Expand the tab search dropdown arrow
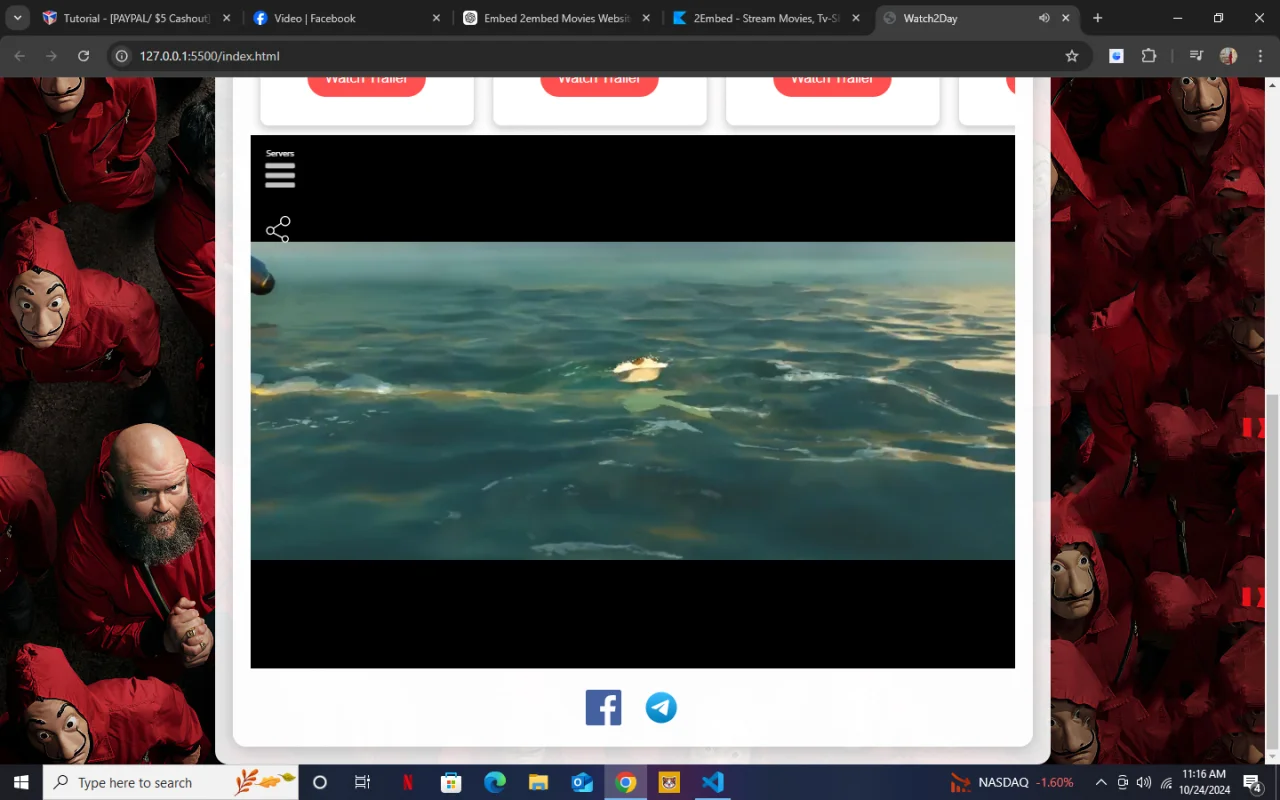 coord(17,18)
